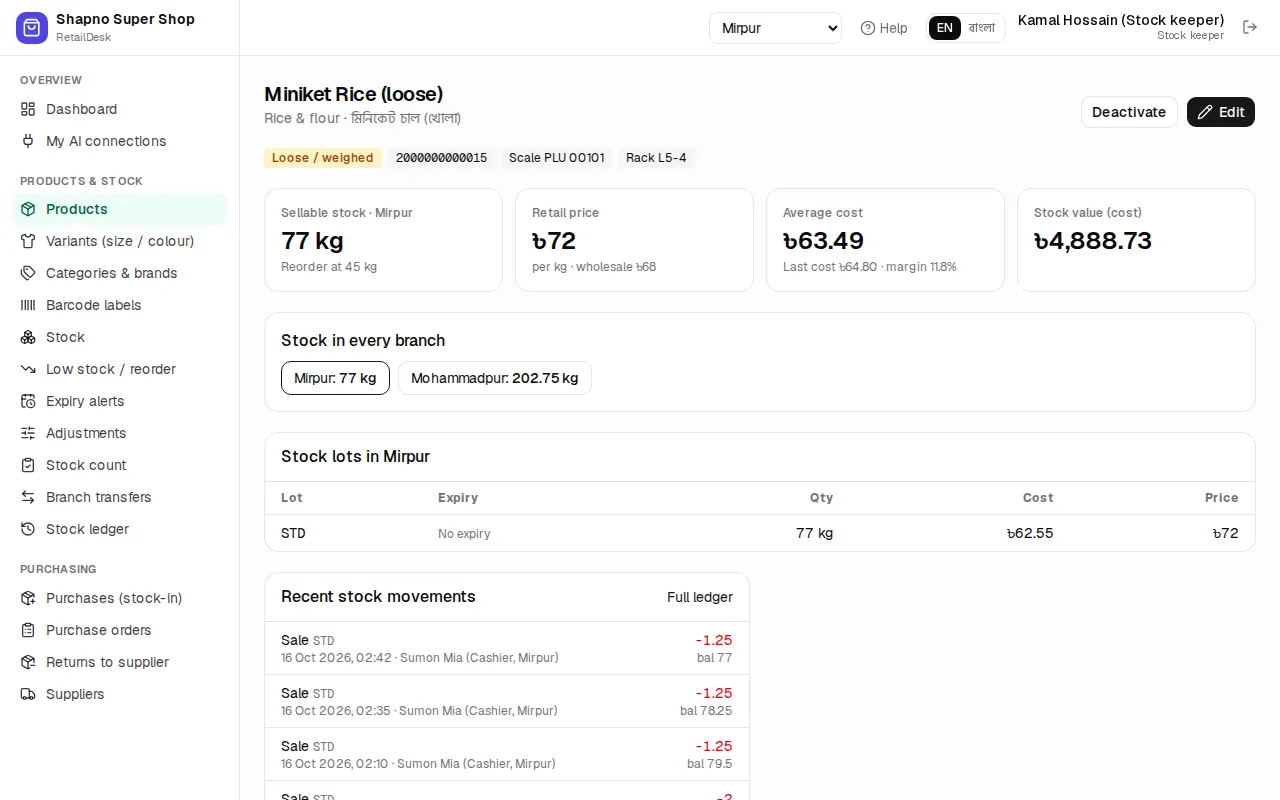This screenshot has height=800, width=1280.
Task: Click the Edit product button
Action: coord(1221,112)
